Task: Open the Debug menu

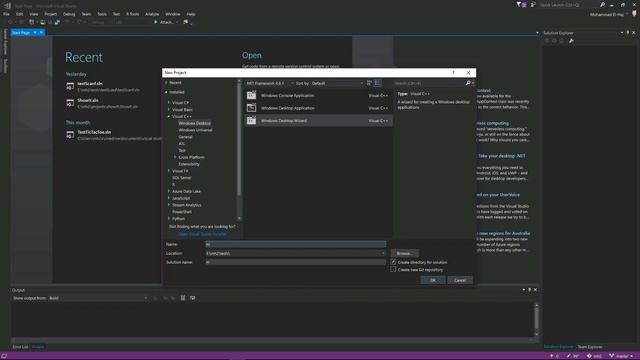Action: pyautogui.click(x=69, y=14)
